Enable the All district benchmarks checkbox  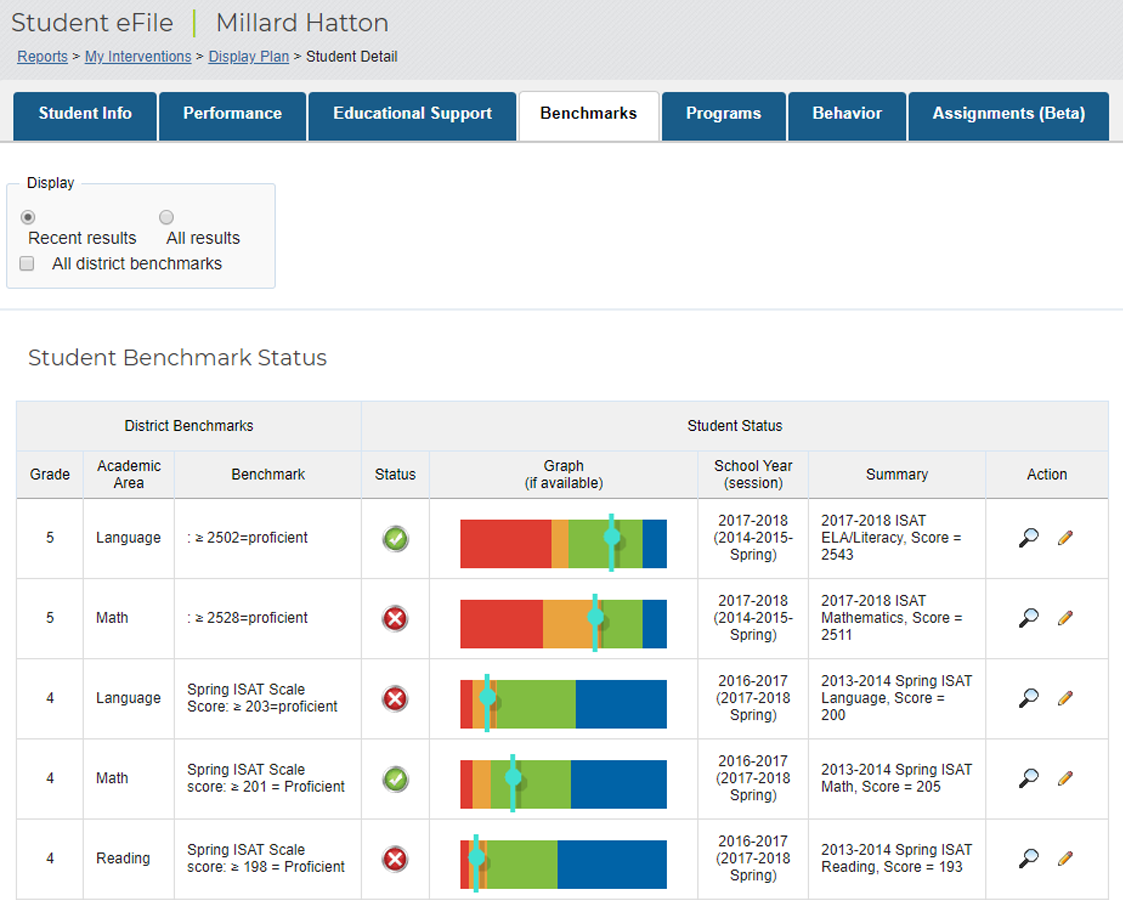[x=28, y=264]
